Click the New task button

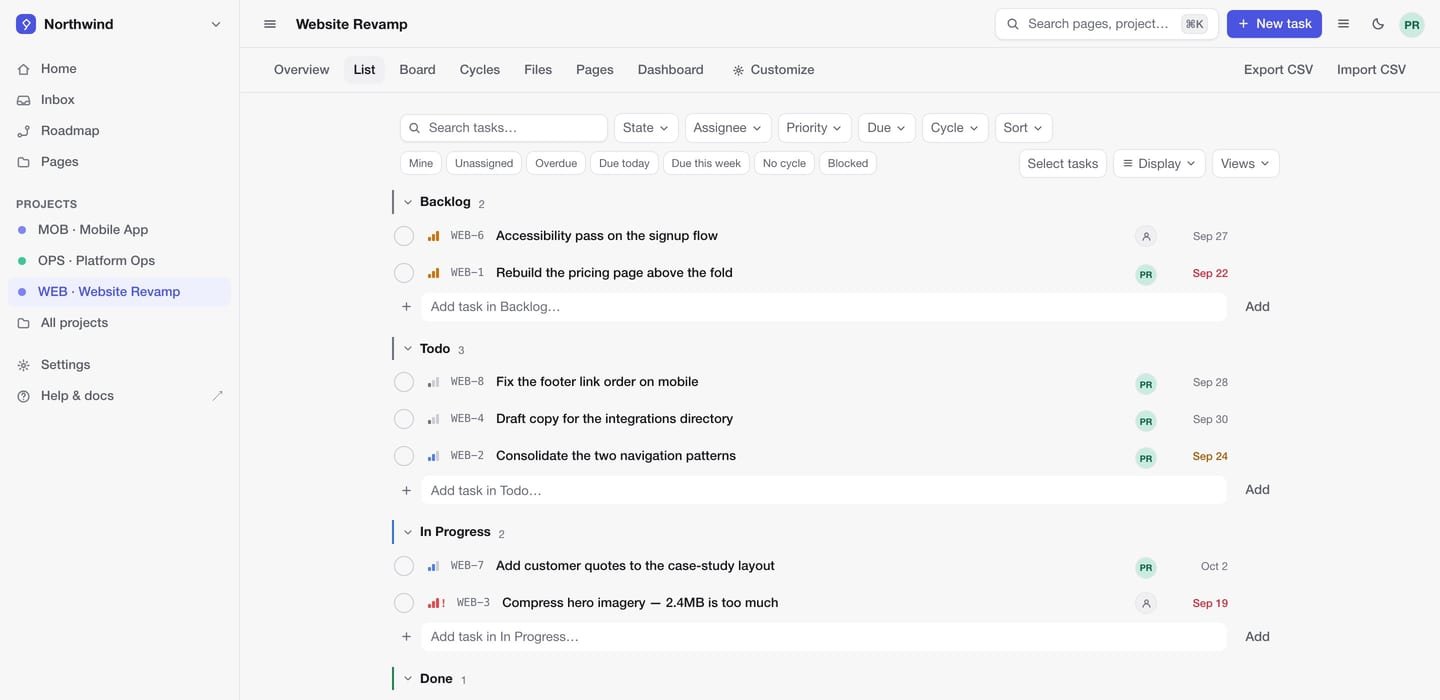tap(1274, 24)
